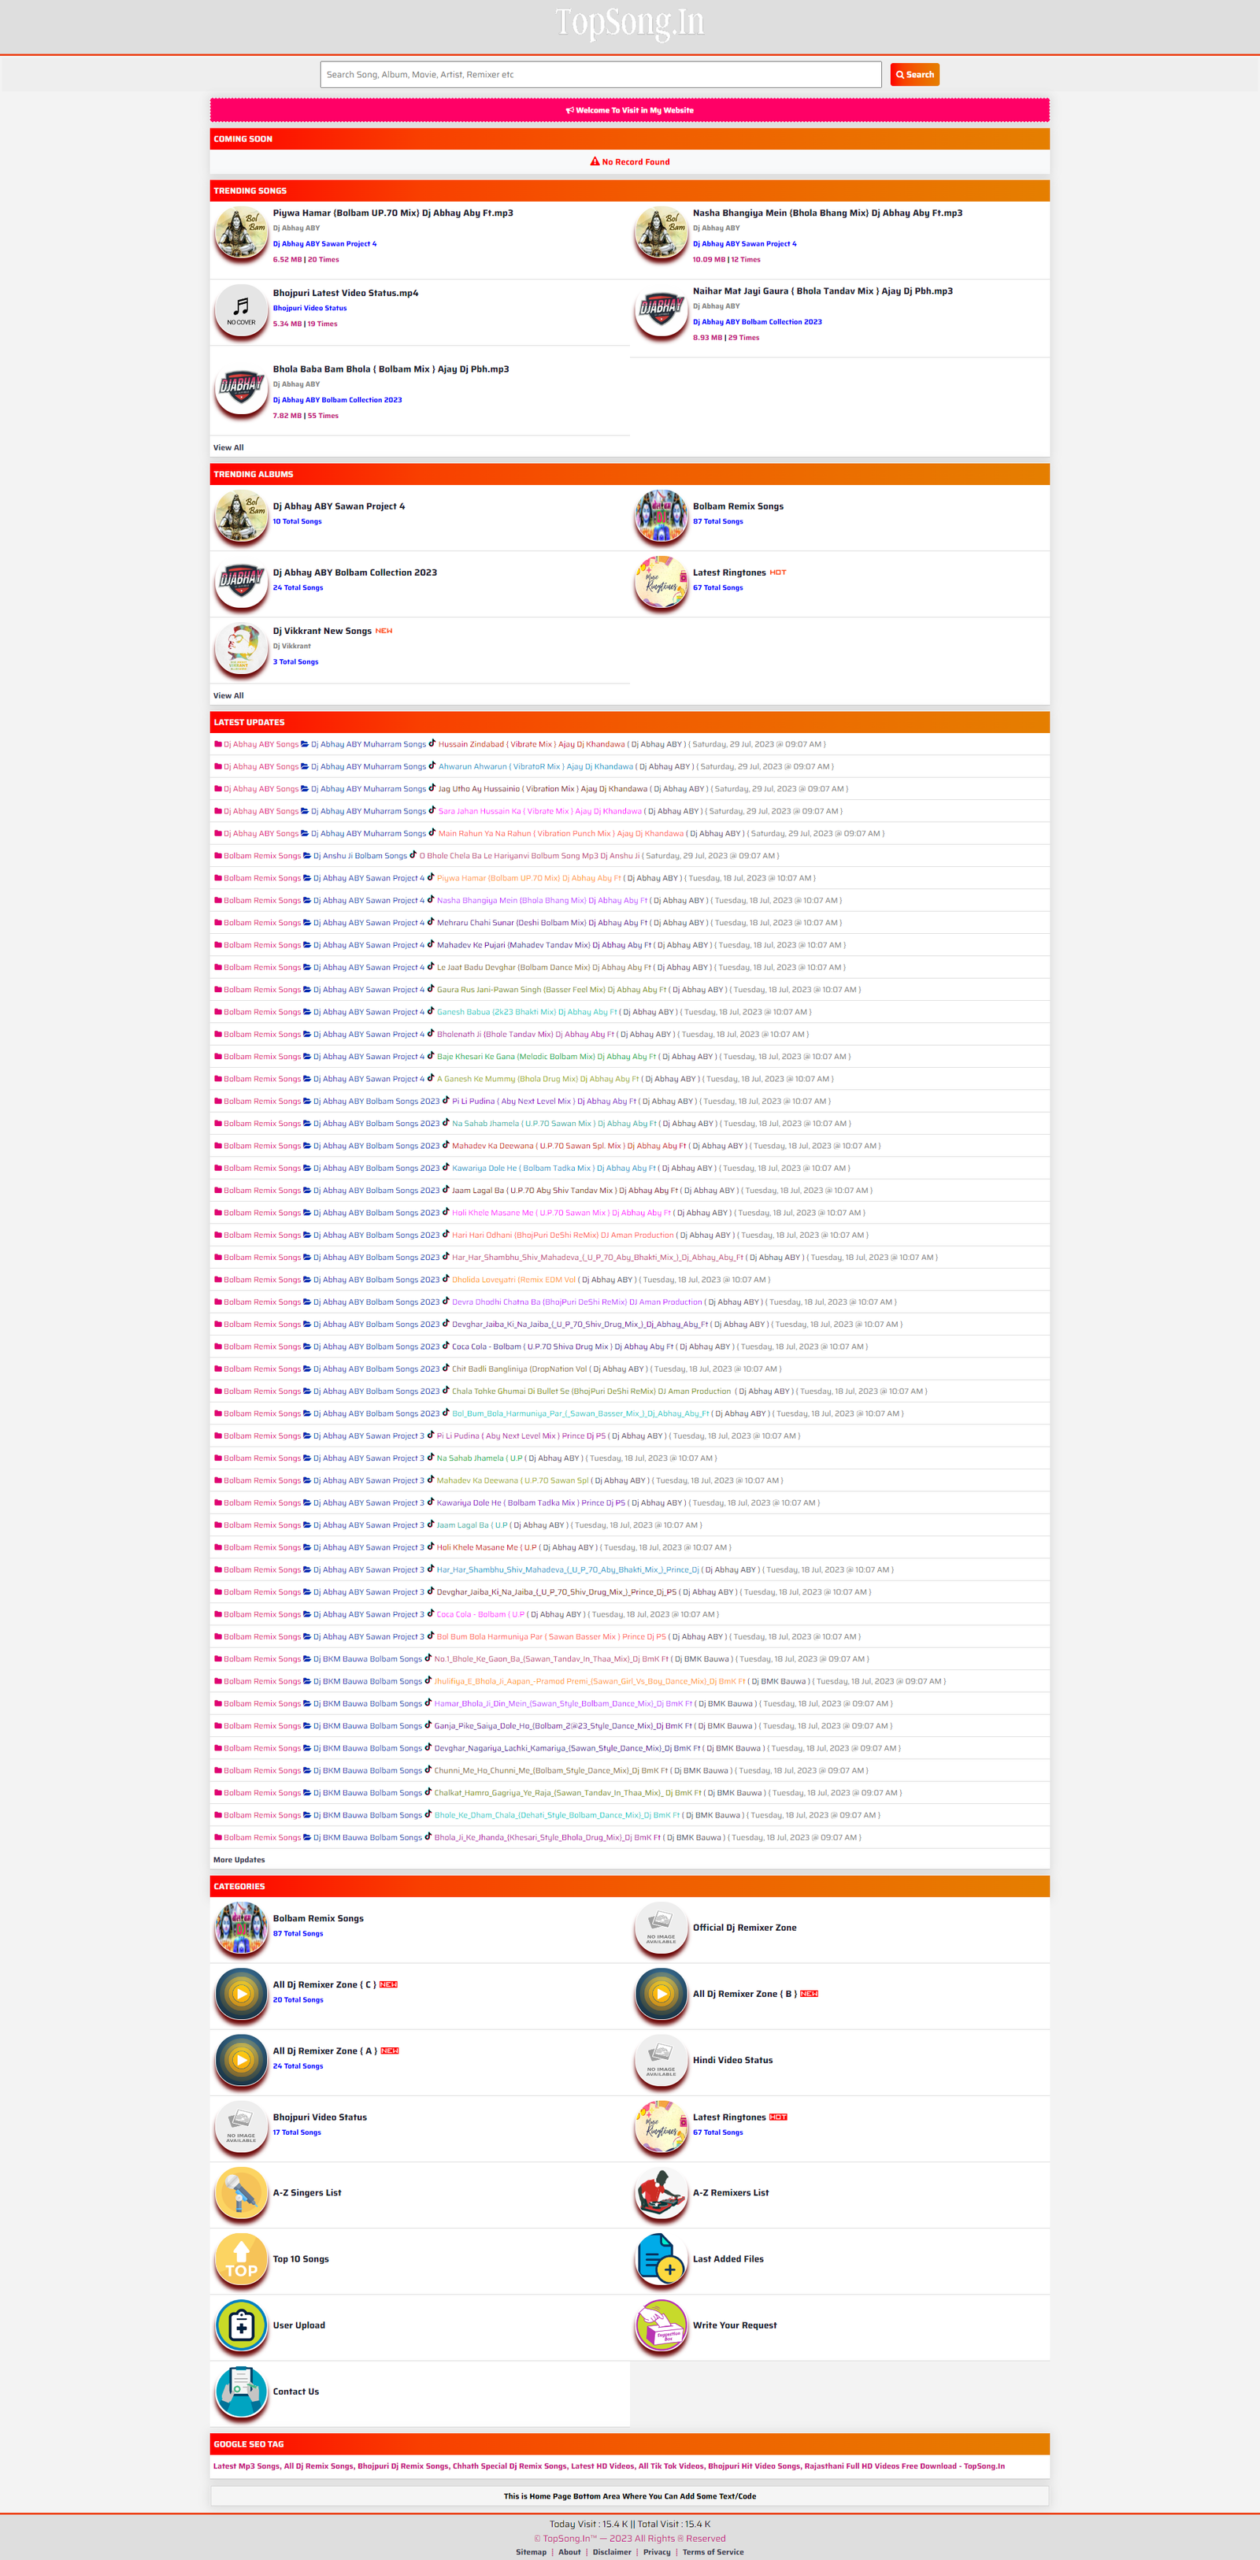
Task: Click the Top 10 Songs icon
Action: click(x=241, y=2259)
